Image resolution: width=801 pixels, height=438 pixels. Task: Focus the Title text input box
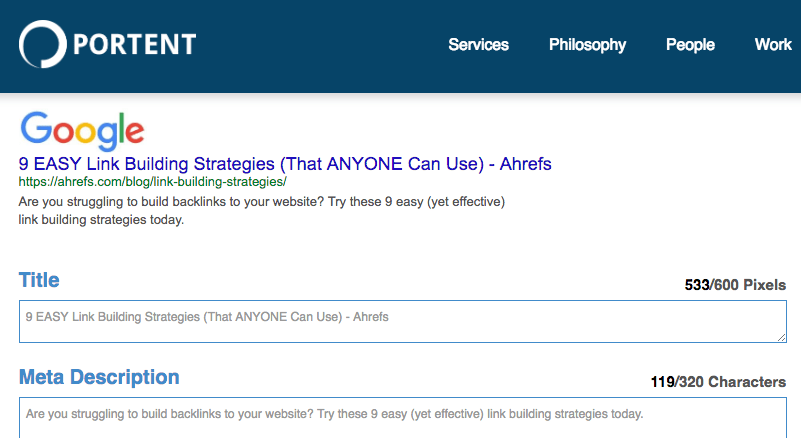pos(402,321)
